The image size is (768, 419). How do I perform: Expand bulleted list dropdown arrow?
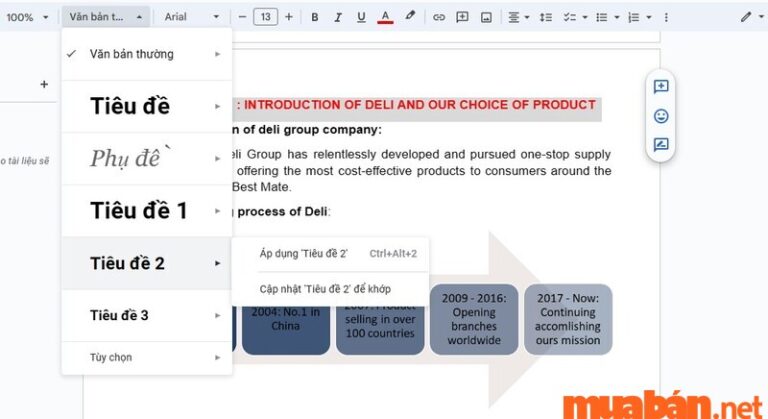[x=617, y=17]
